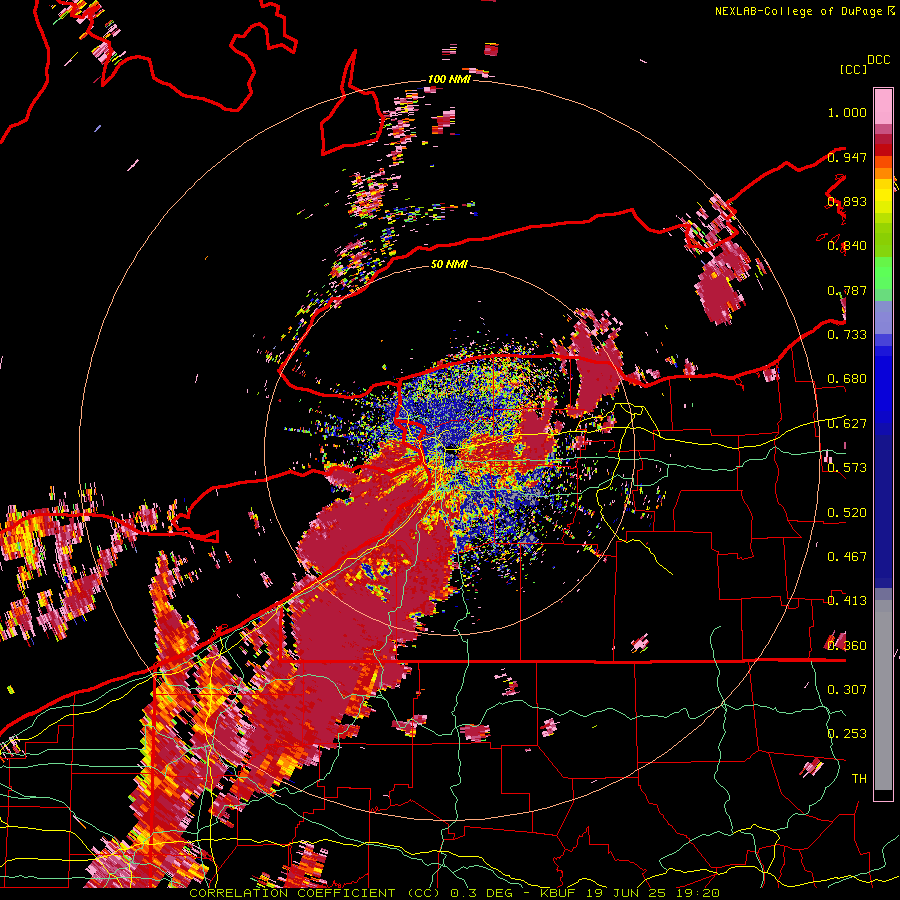This screenshot has height=900, width=900.
Task: Click the 0.627 scale value
Action: click(847, 423)
